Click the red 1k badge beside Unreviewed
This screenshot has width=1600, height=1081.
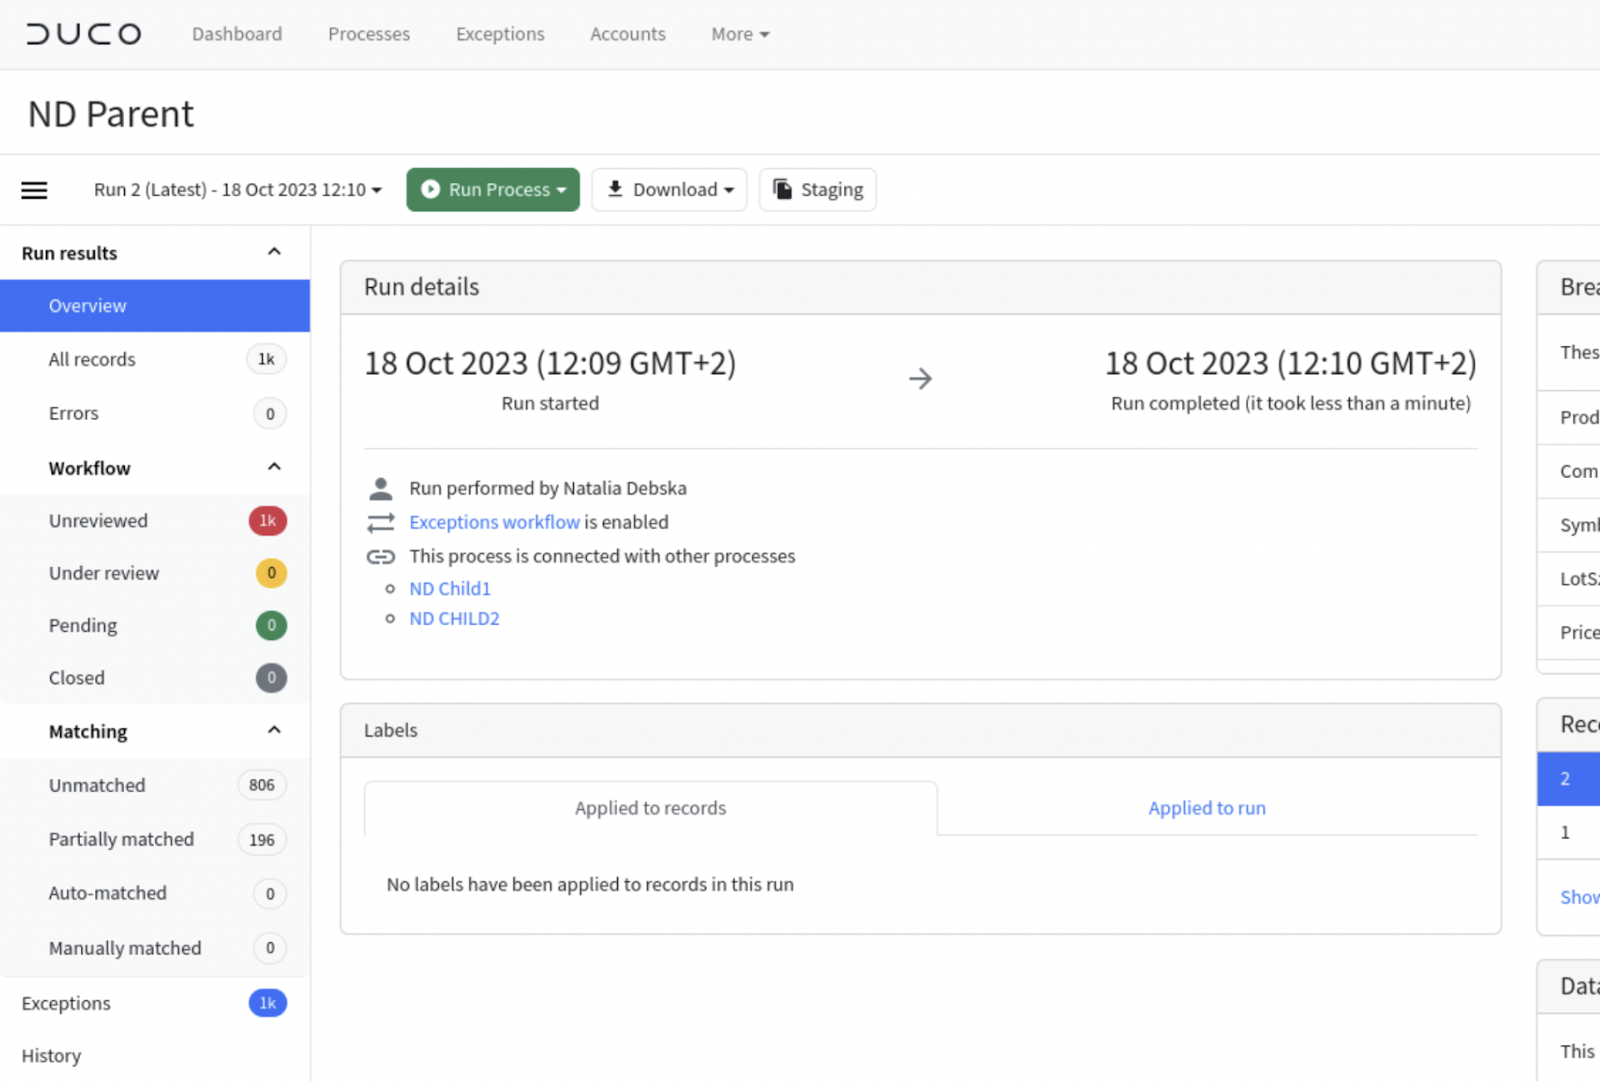(x=266, y=520)
